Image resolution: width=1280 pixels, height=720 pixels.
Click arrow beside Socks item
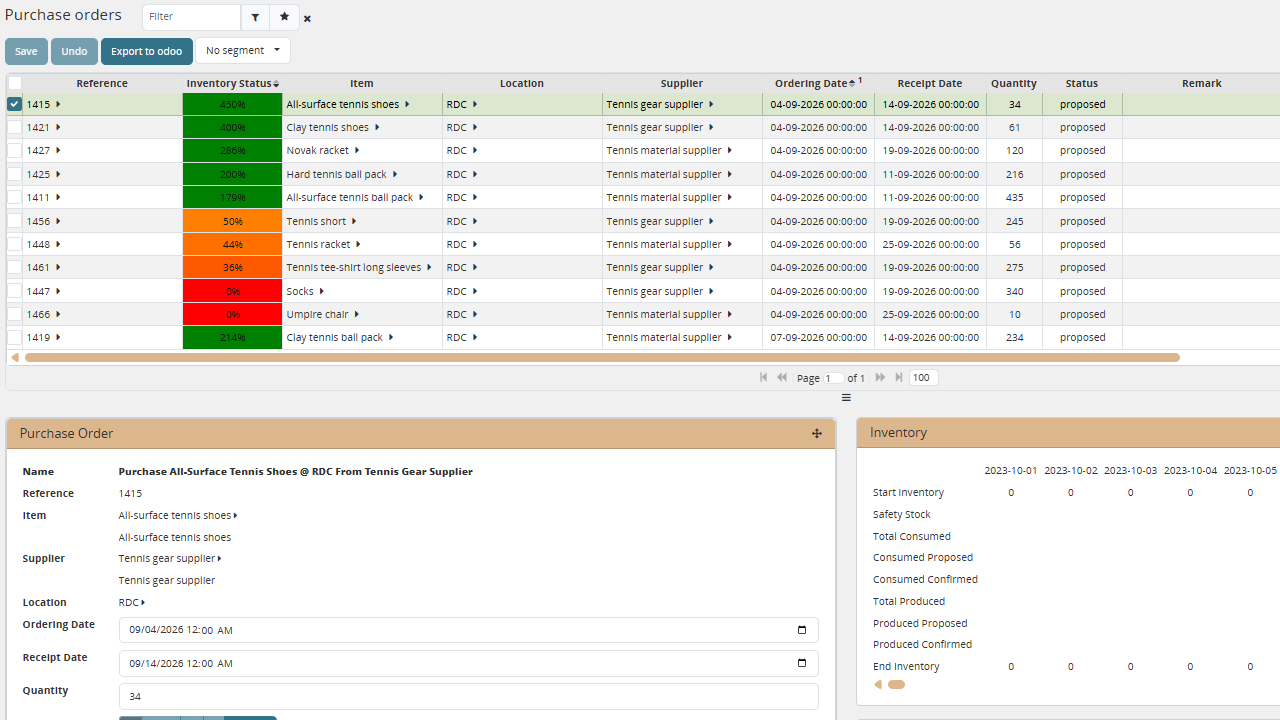(321, 291)
